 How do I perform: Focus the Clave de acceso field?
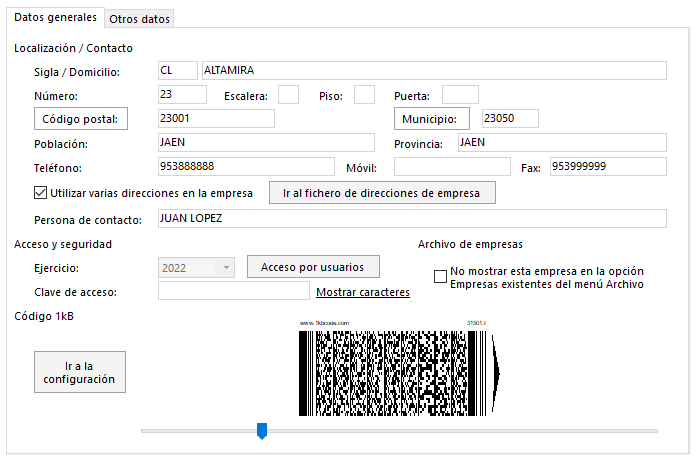pos(233,291)
